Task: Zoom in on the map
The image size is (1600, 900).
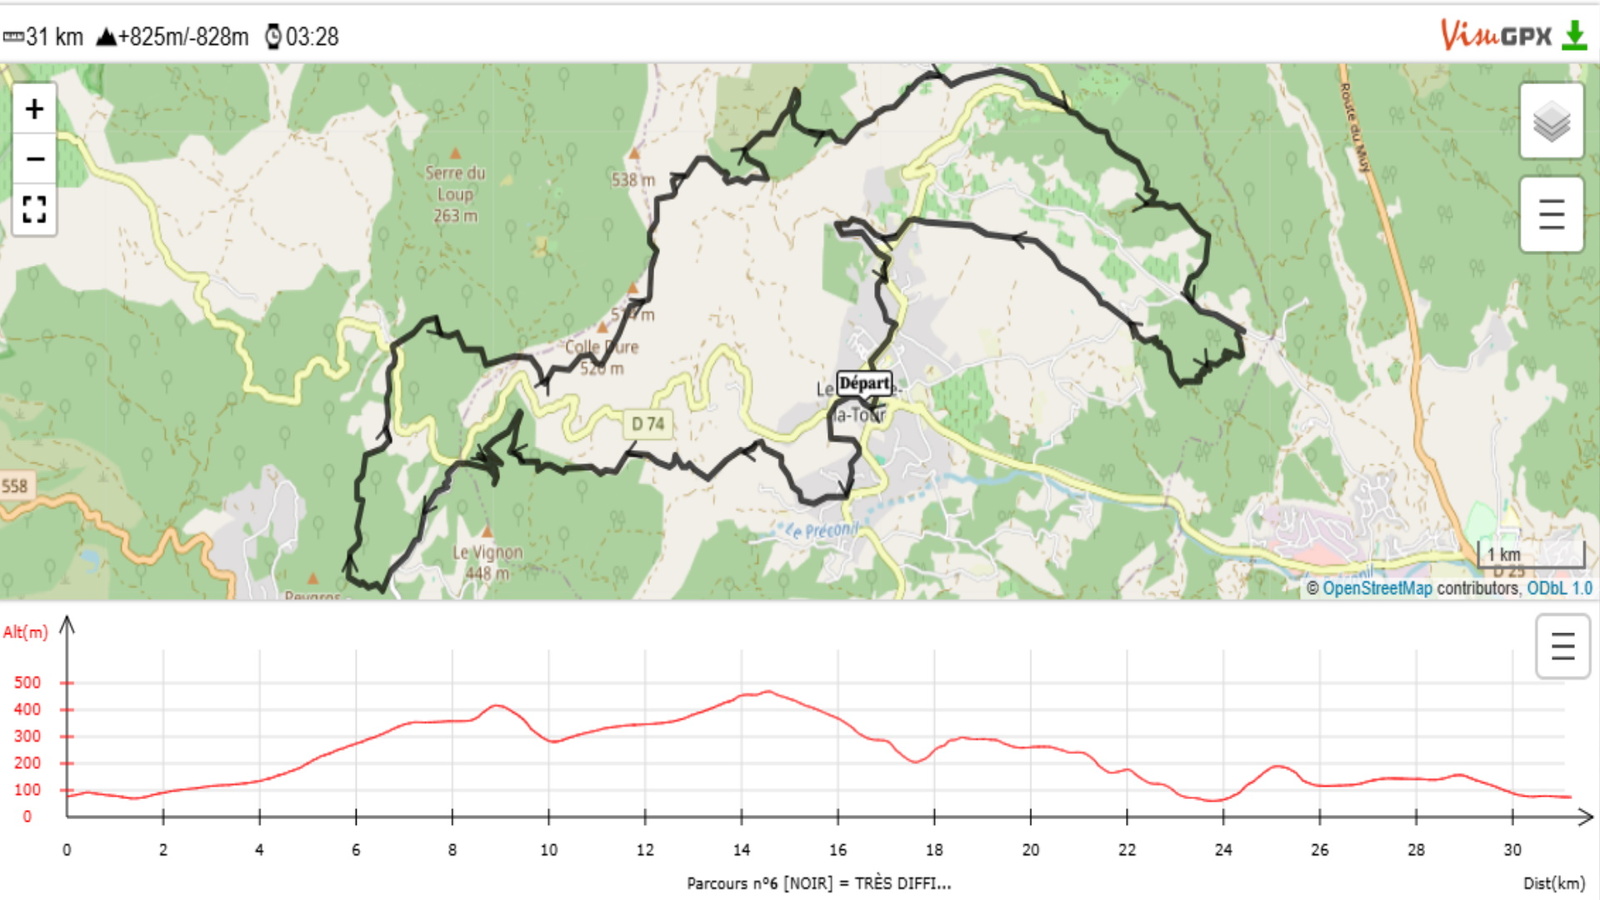Action: (34, 109)
